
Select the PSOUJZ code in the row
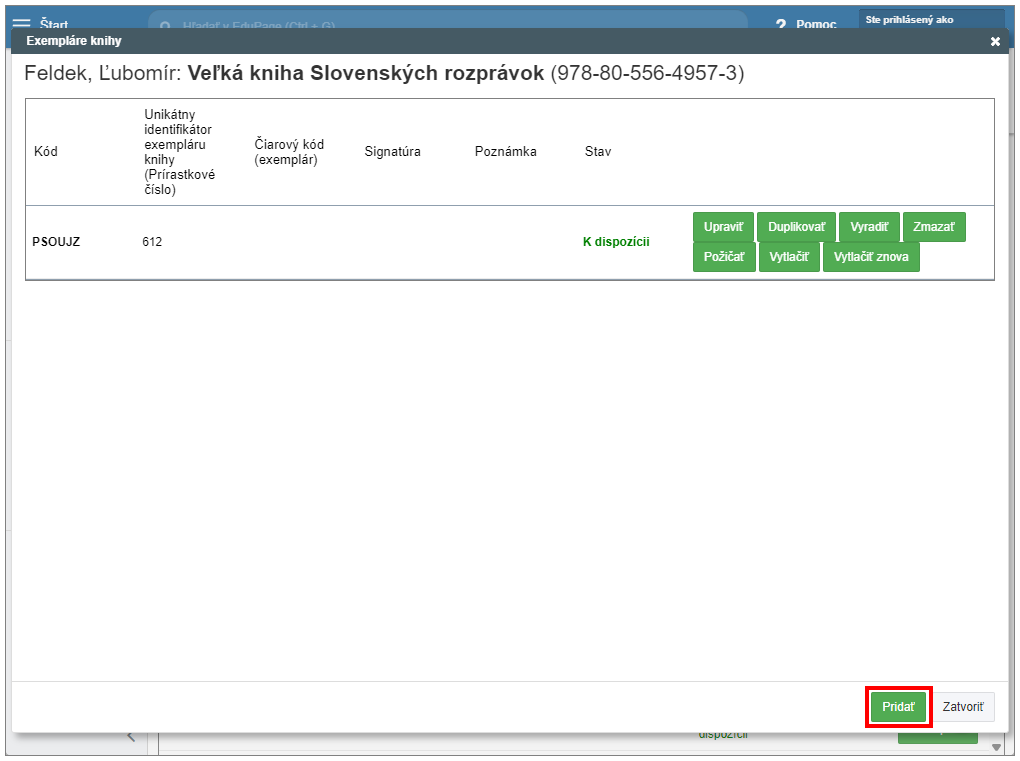56,242
